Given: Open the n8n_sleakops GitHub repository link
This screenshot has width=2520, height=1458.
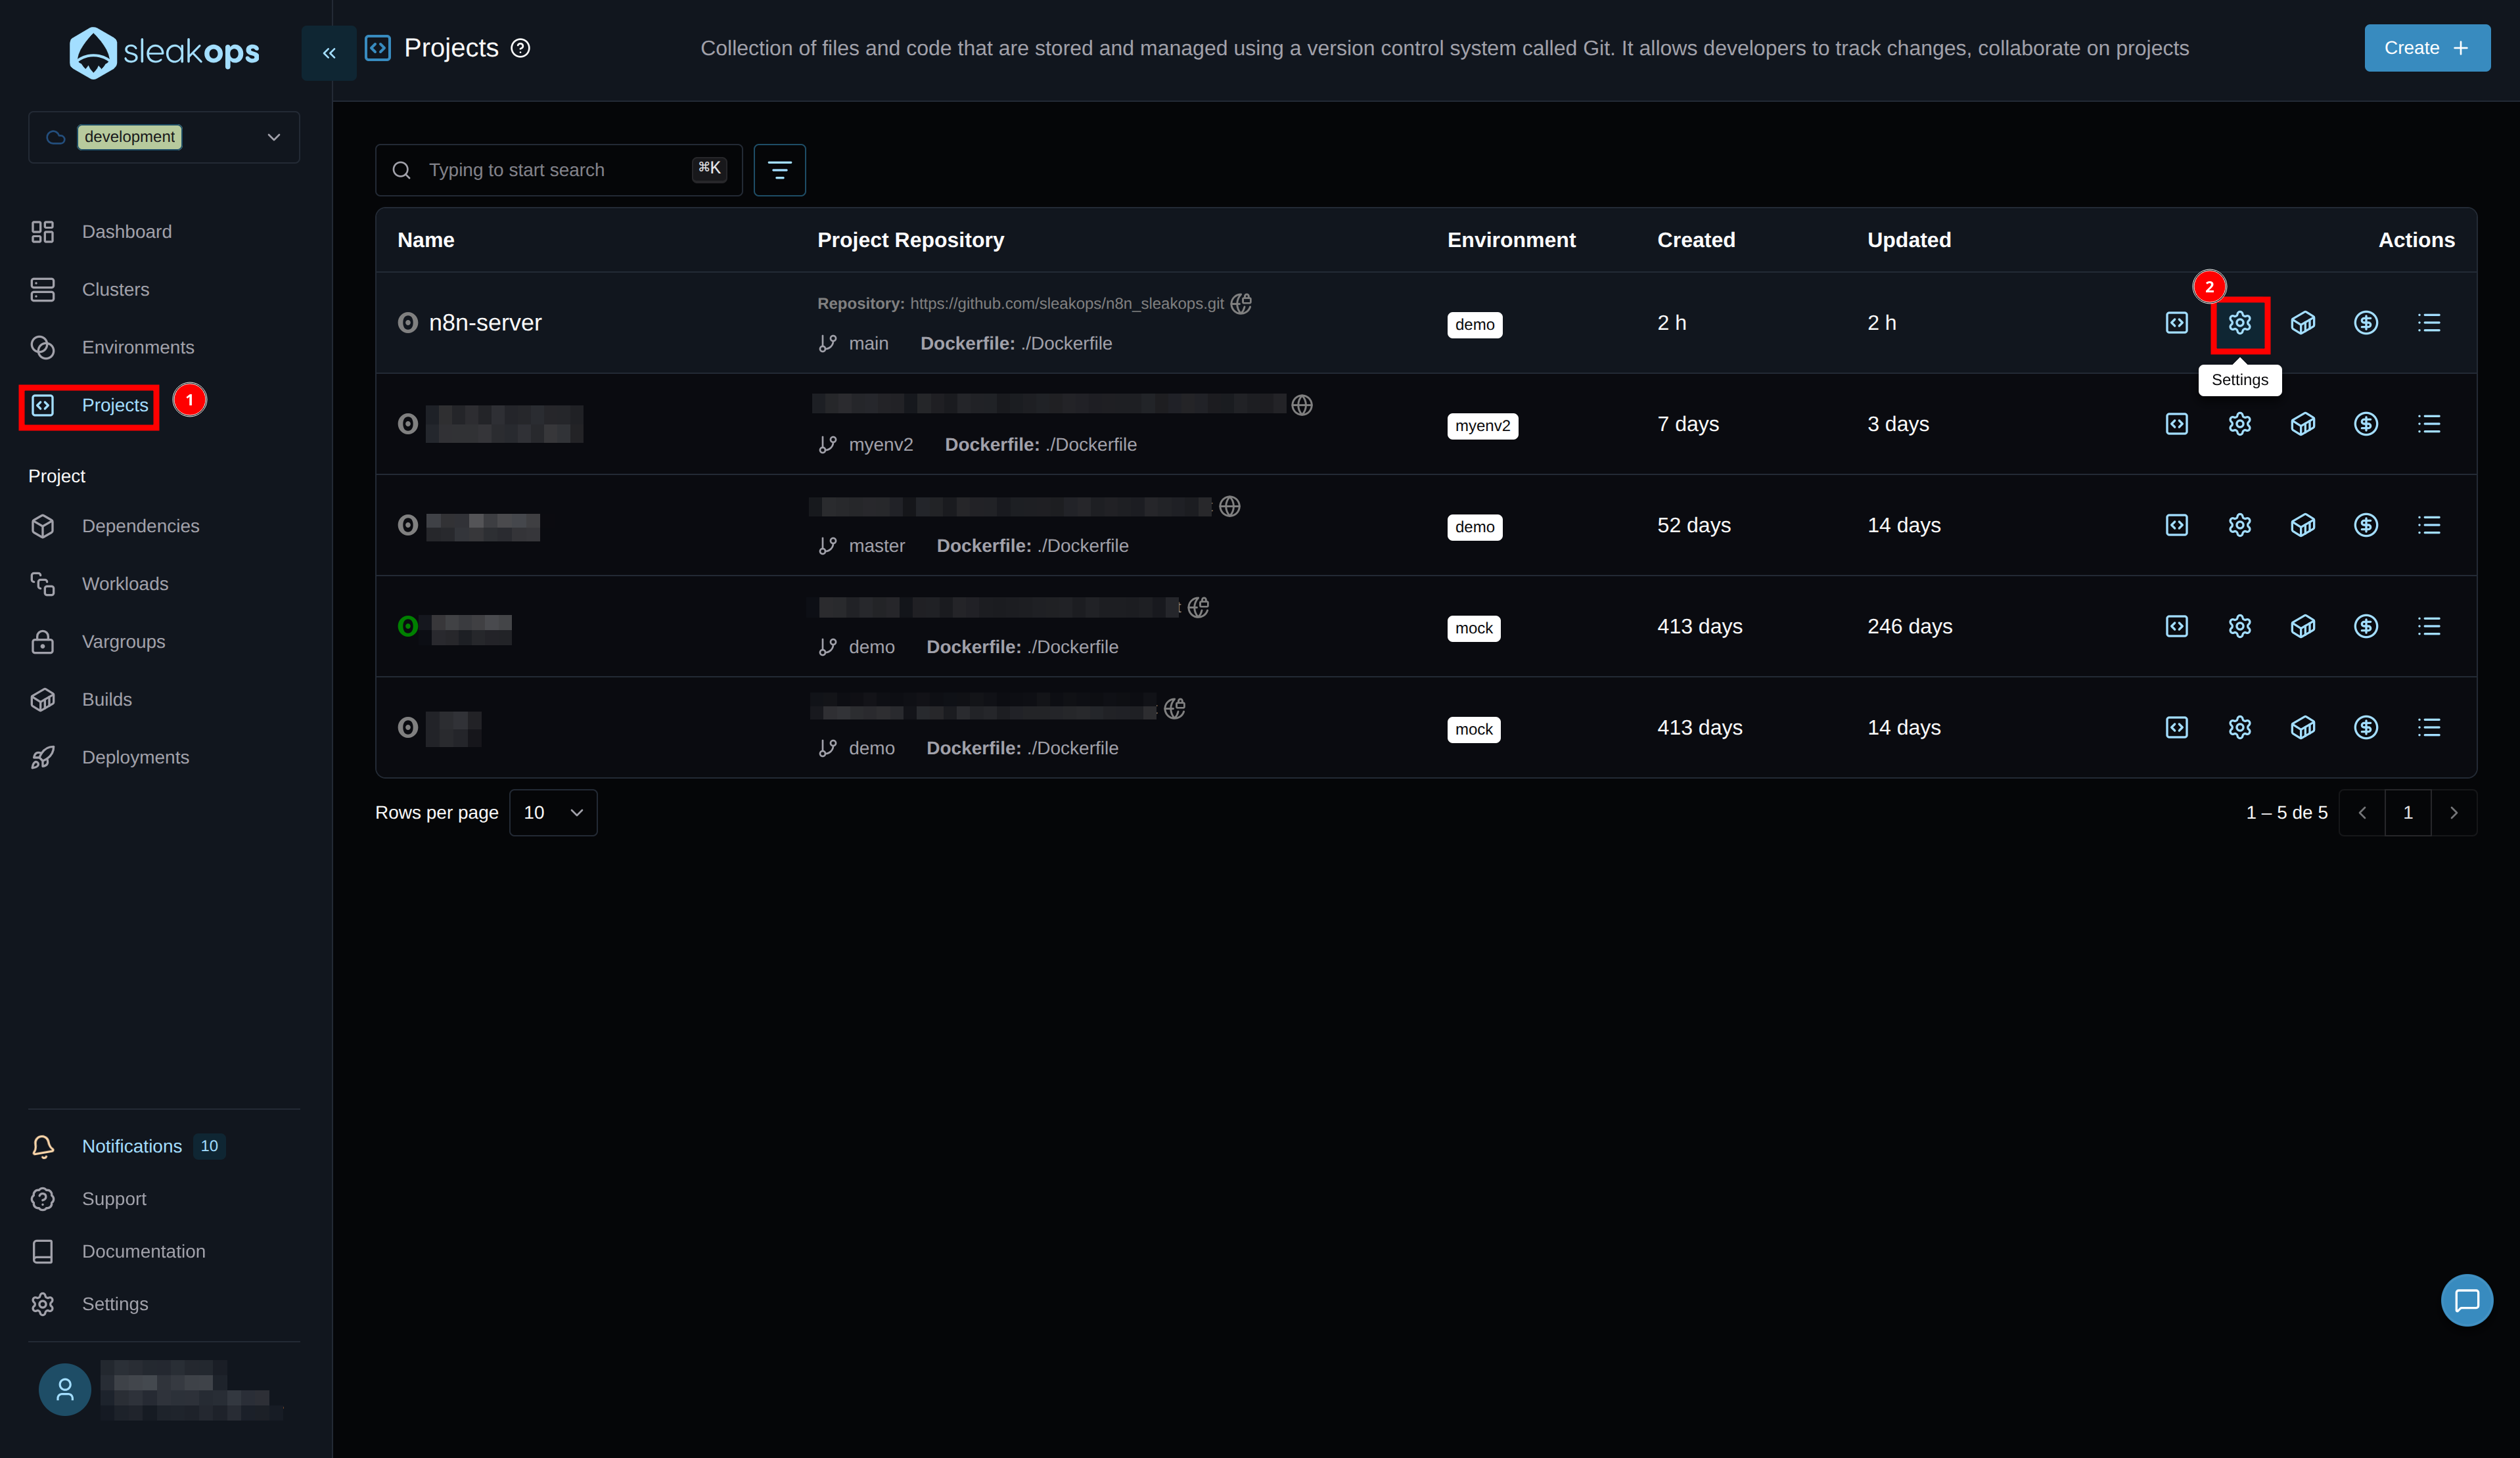Looking at the screenshot, I should point(1066,303).
